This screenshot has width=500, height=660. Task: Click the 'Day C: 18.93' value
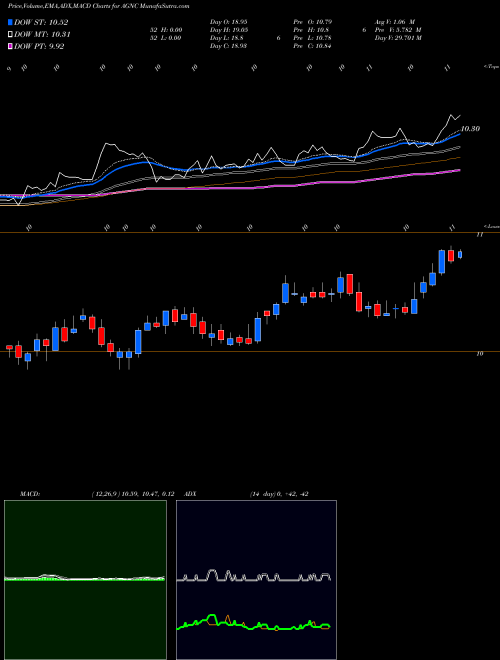click(228, 46)
